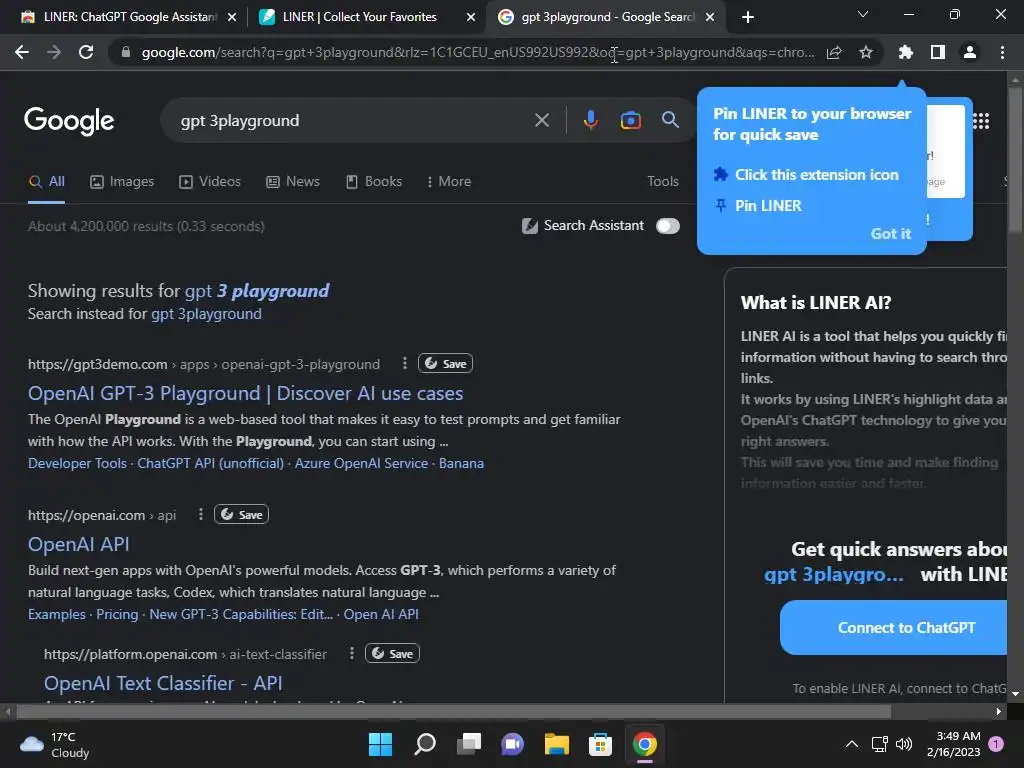Clear the Google search box text
Viewport: 1024px width, 768px height.
pos(541,120)
